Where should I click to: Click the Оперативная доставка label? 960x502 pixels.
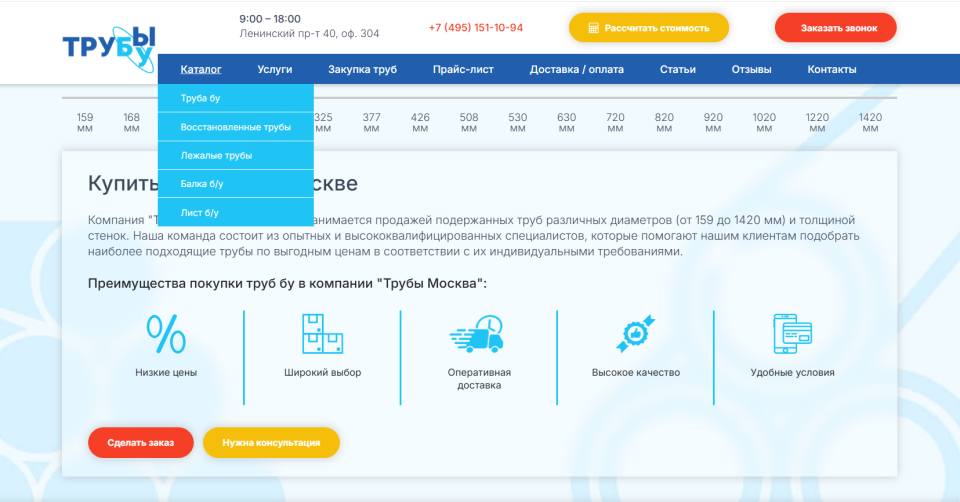[x=479, y=379]
